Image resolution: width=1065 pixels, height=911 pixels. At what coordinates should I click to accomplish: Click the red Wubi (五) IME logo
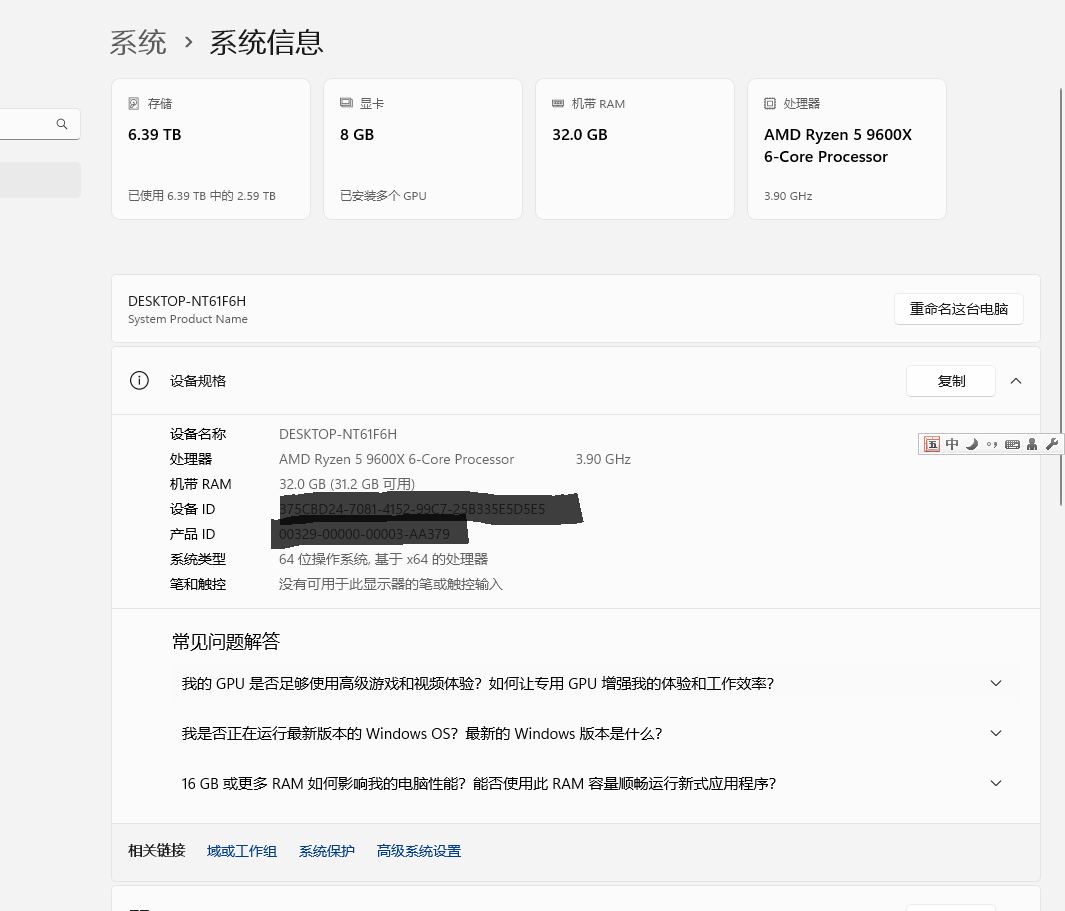tap(932, 444)
